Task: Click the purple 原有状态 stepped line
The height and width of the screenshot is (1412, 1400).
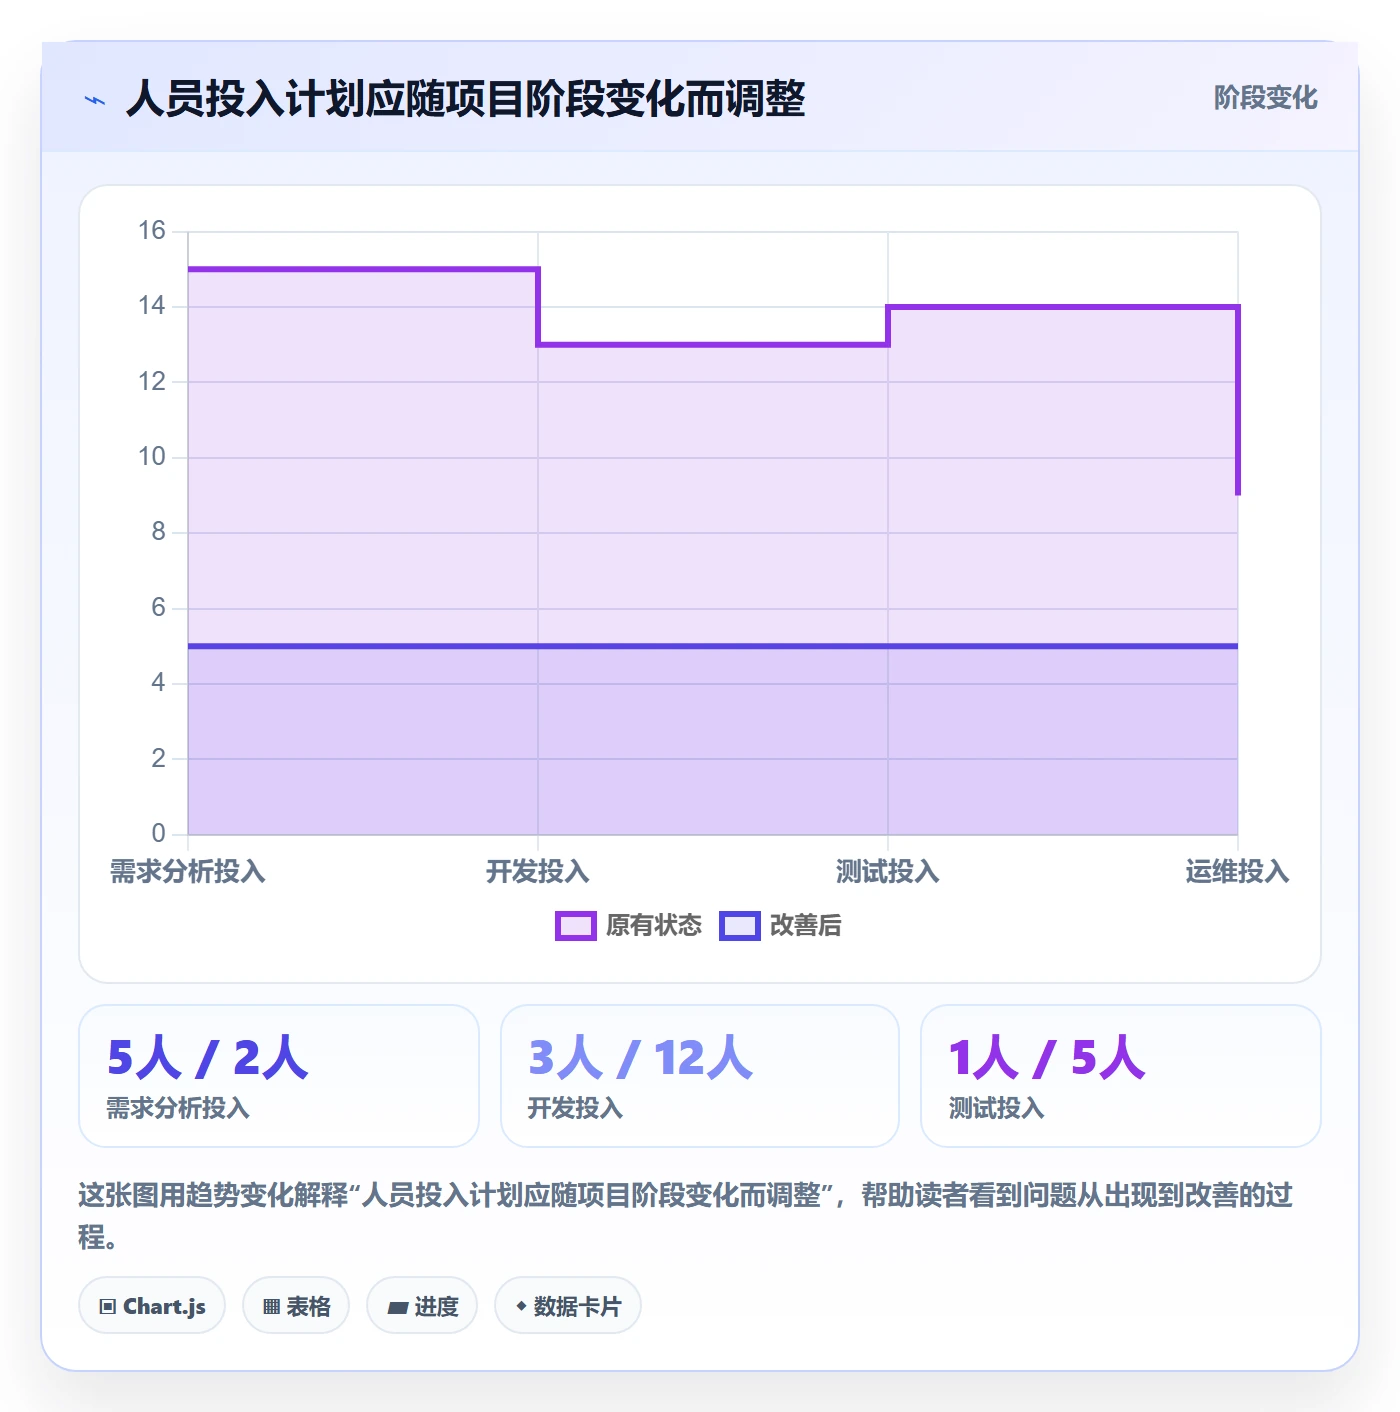Action: point(713,345)
